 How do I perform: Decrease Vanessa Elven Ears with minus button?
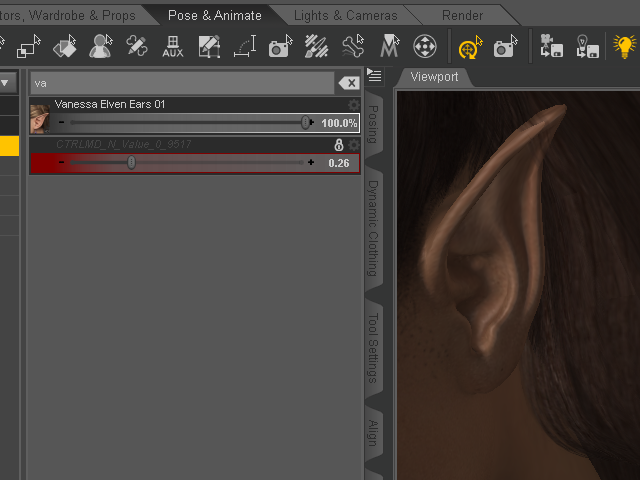pos(61,122)
